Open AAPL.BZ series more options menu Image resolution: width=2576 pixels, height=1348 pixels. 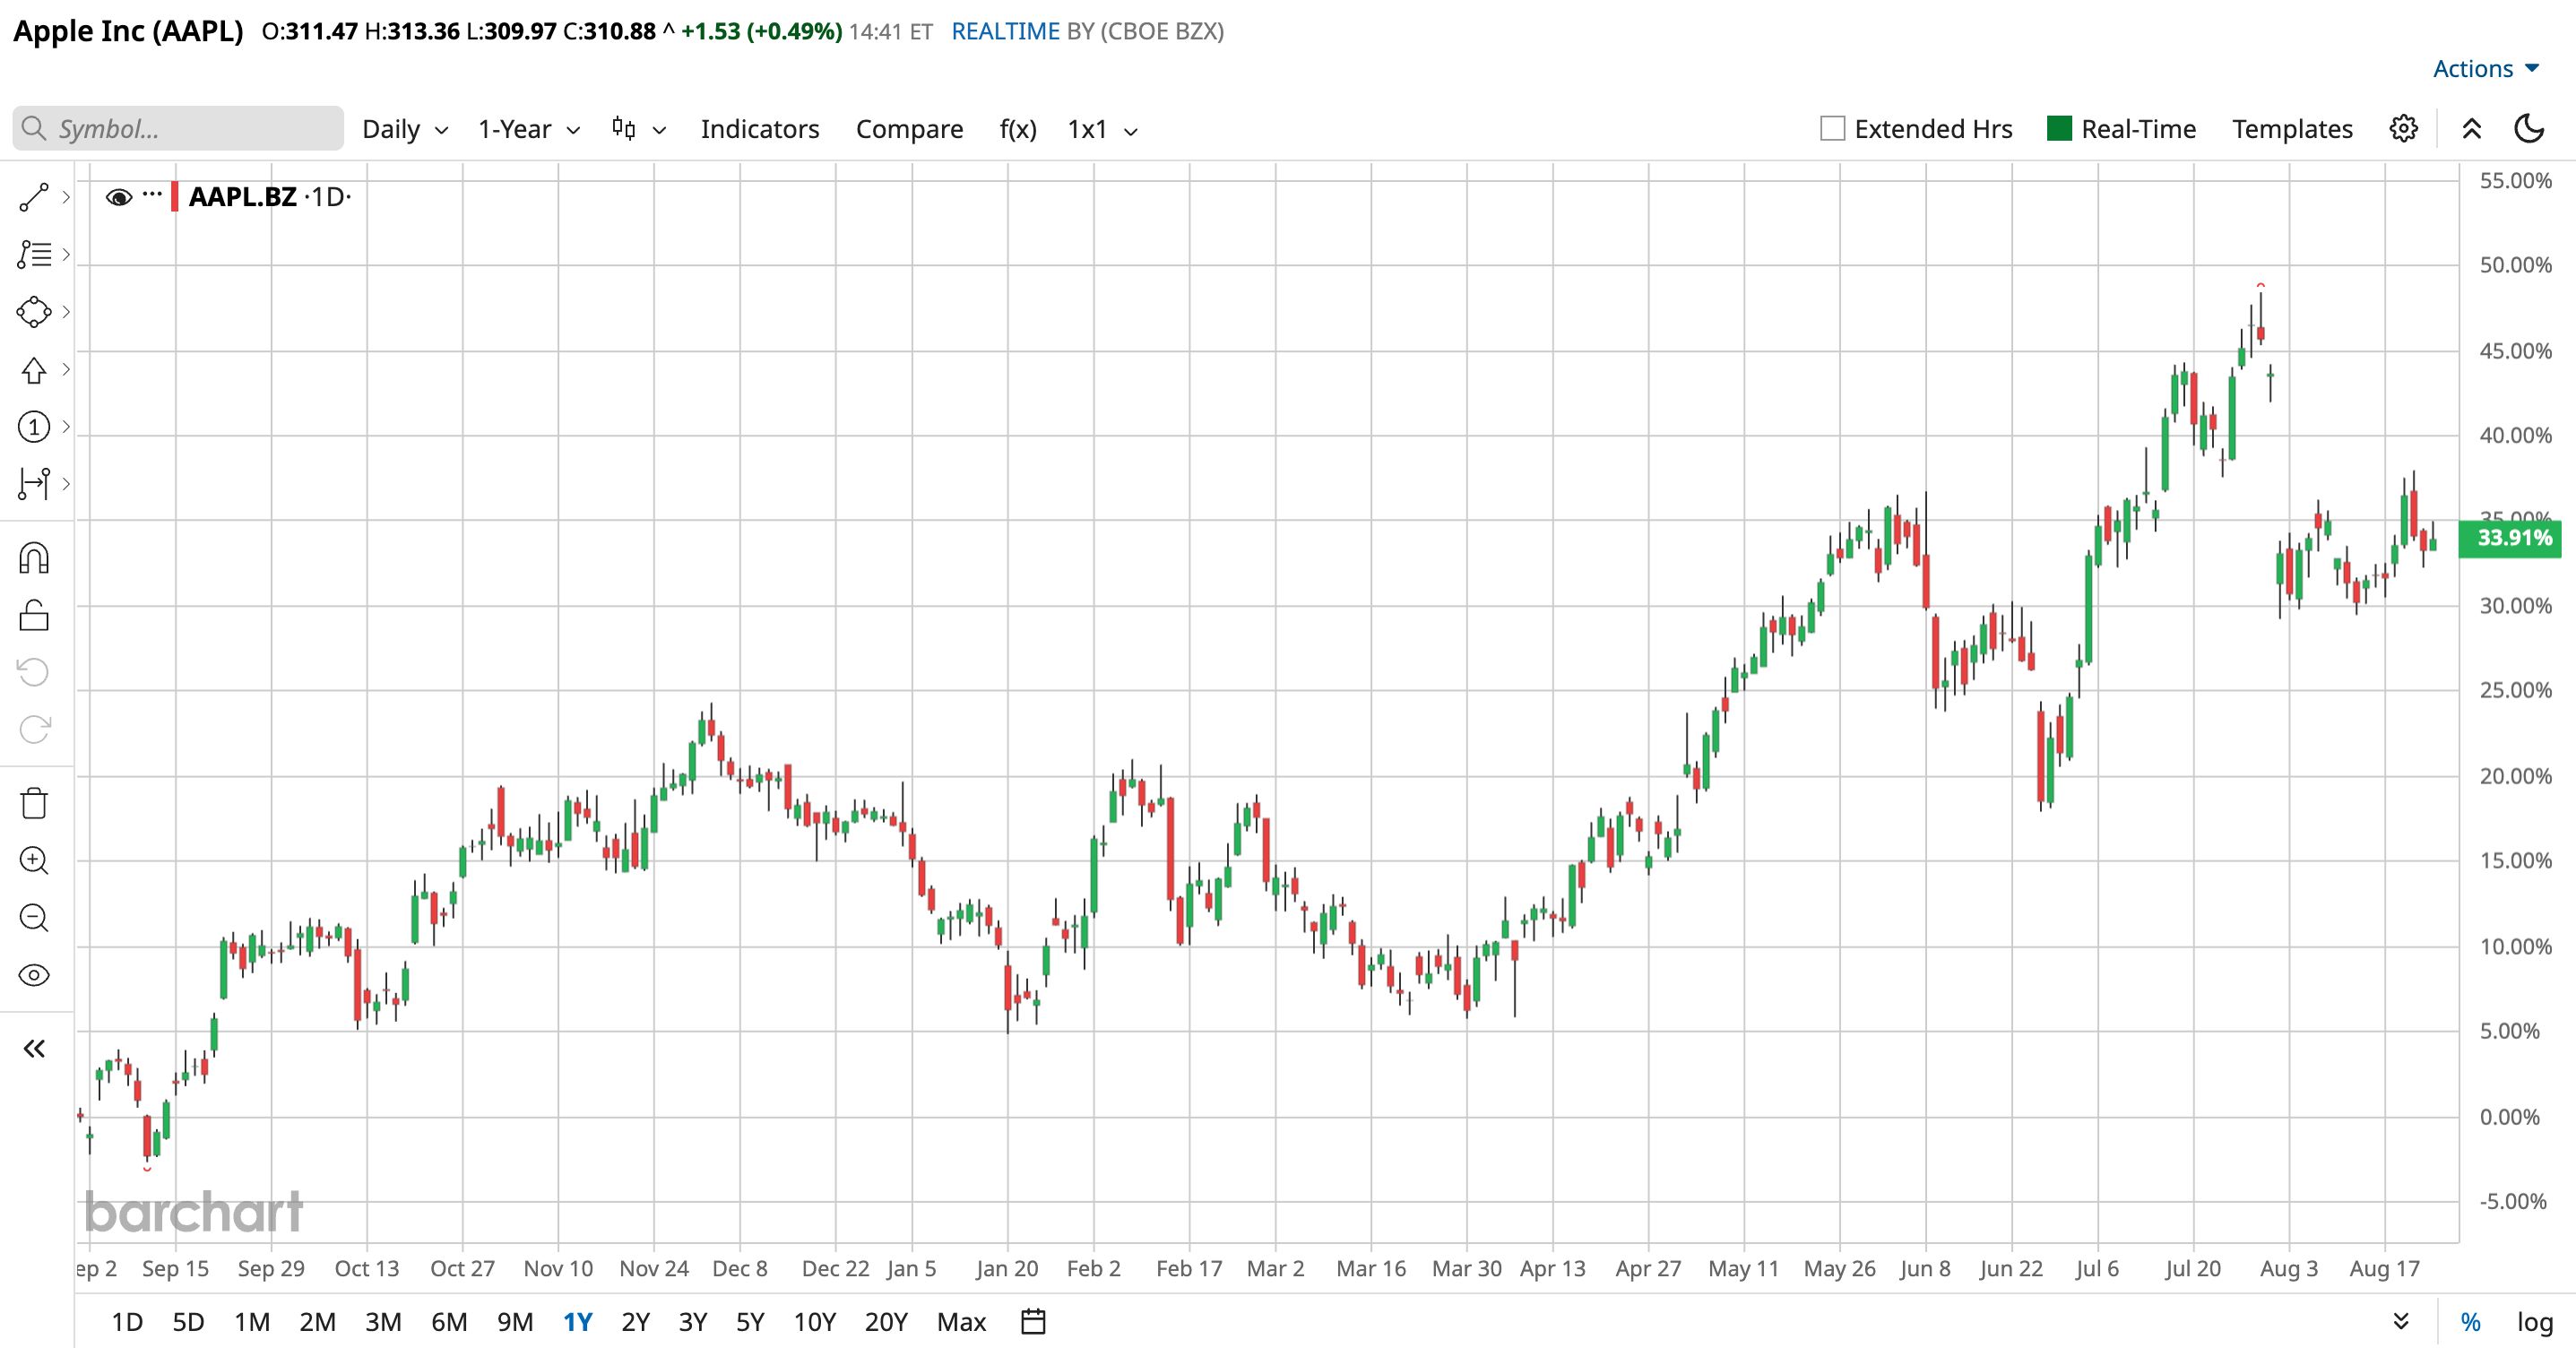pyautogui.click(x=152, y=194)
